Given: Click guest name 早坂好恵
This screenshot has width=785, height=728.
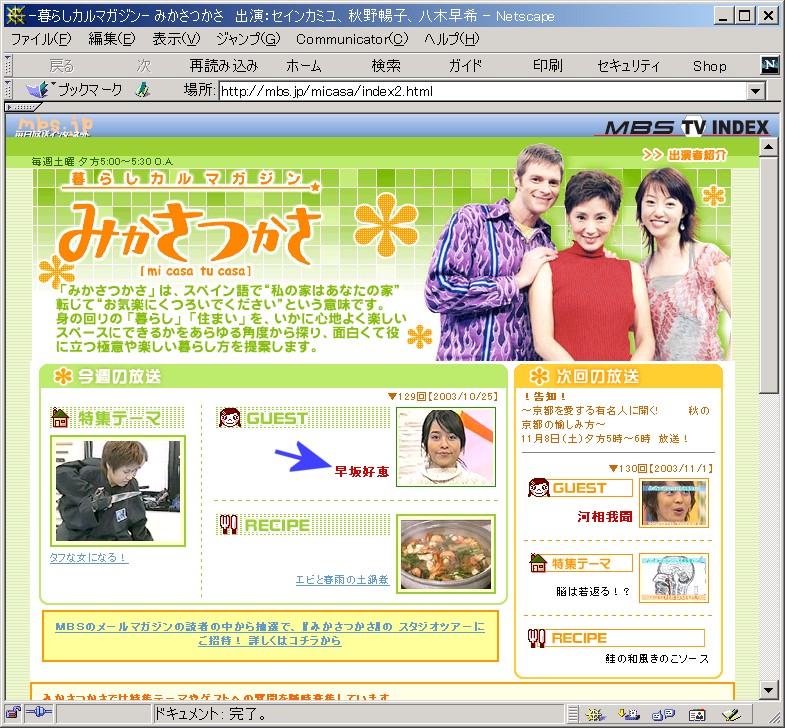Looking at the screenshot, I should click(361, 471).
